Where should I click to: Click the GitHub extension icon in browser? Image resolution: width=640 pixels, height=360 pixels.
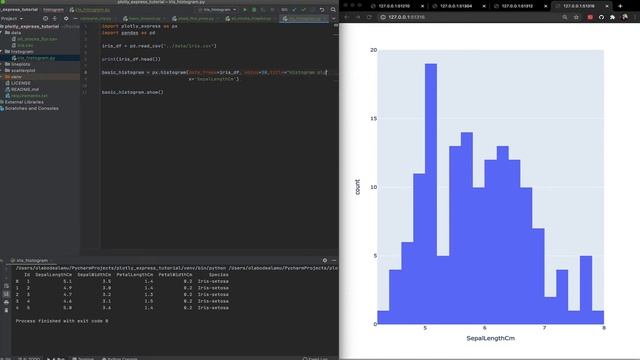pos(601,17)
